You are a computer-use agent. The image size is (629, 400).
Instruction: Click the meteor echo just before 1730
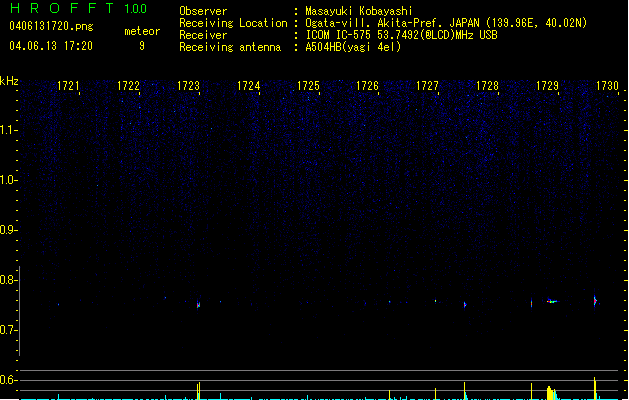[x=595, y=301]
